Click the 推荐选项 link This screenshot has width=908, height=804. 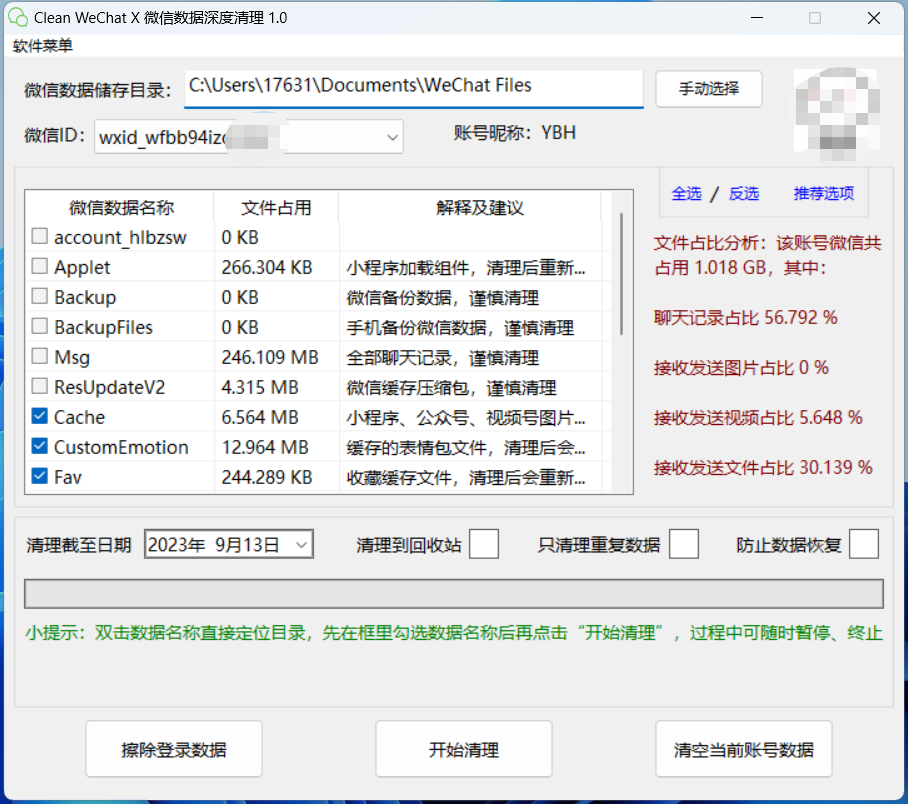[x=823, y=193]
